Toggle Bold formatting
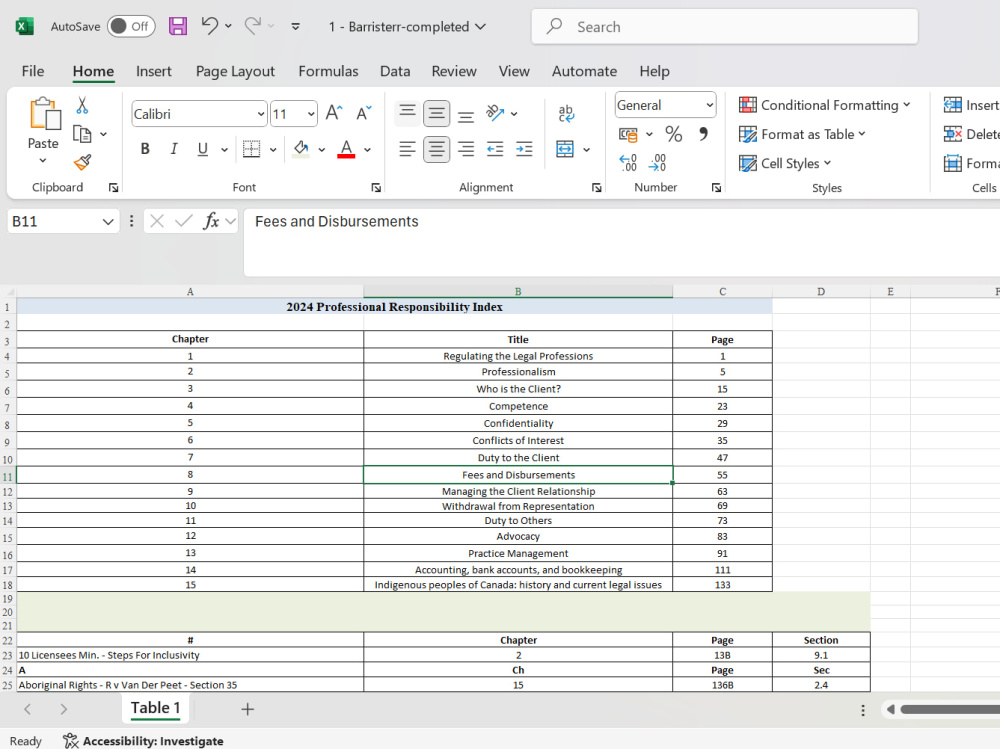The image size is (1000, 749). (x=145, y=149)
